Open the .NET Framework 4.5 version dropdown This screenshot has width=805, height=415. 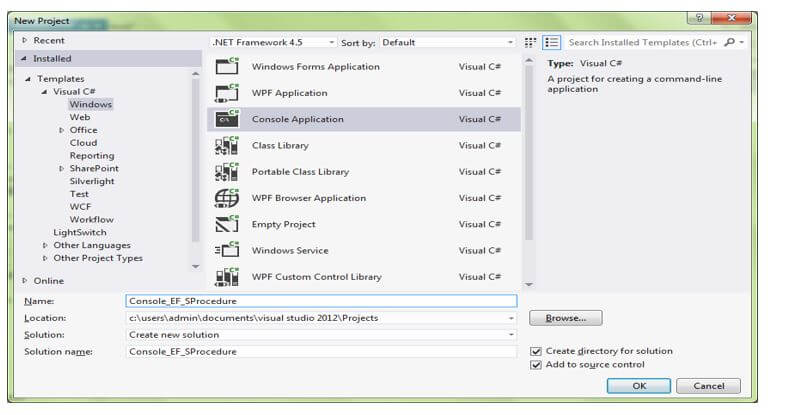274,43
